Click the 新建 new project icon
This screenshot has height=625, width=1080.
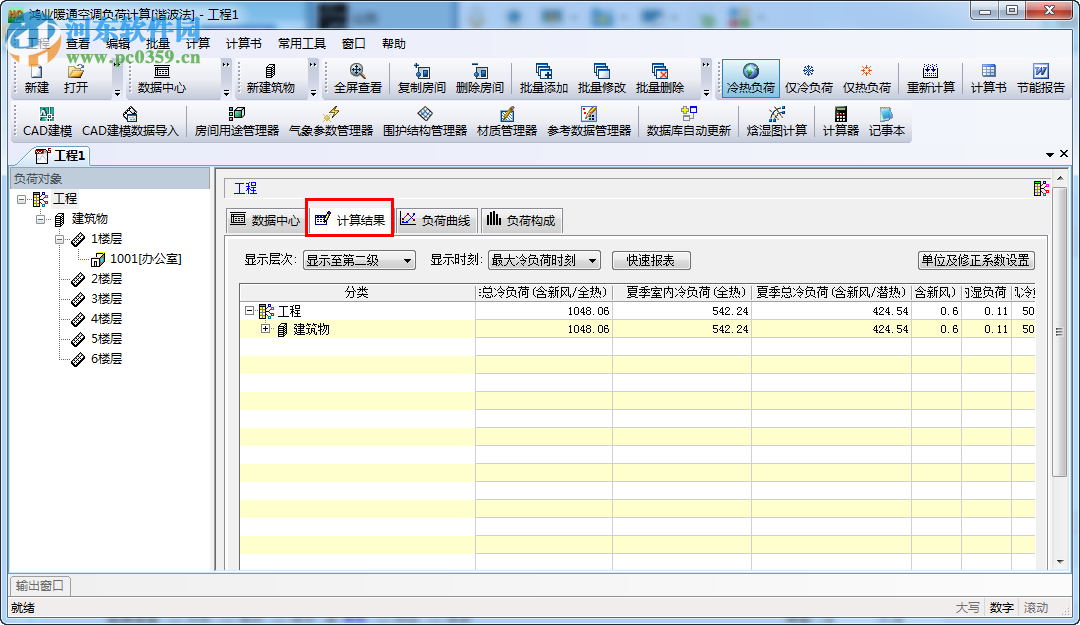(x=37, y=79)
